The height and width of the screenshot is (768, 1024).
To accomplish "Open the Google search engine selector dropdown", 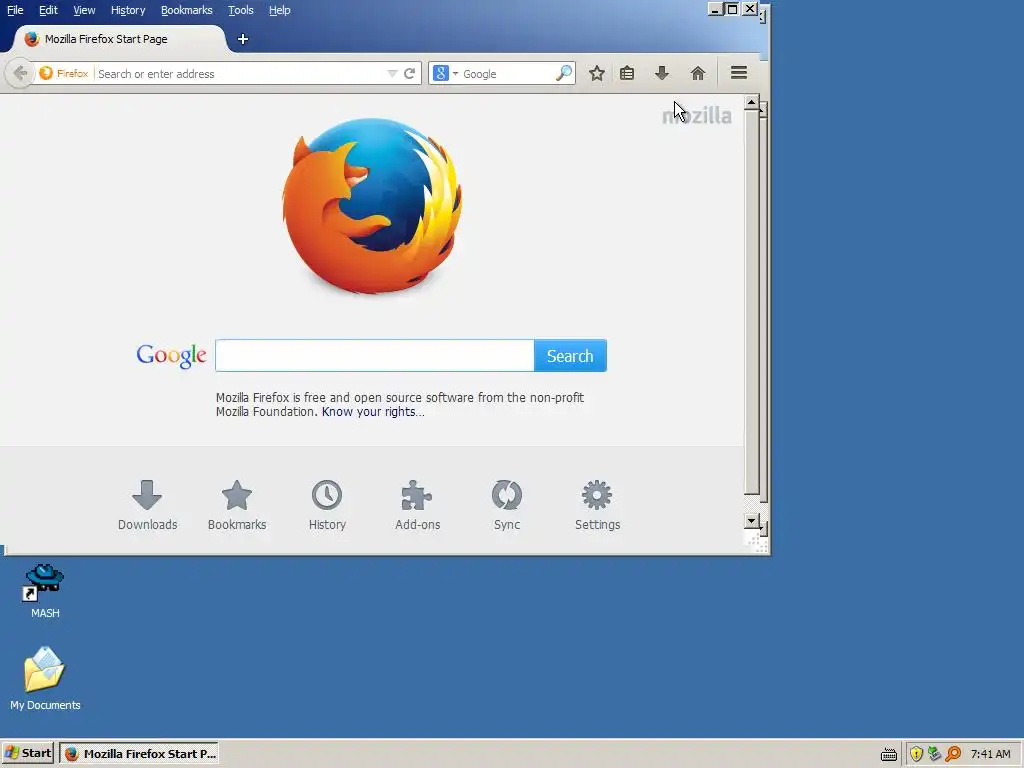I will [445, 73].
